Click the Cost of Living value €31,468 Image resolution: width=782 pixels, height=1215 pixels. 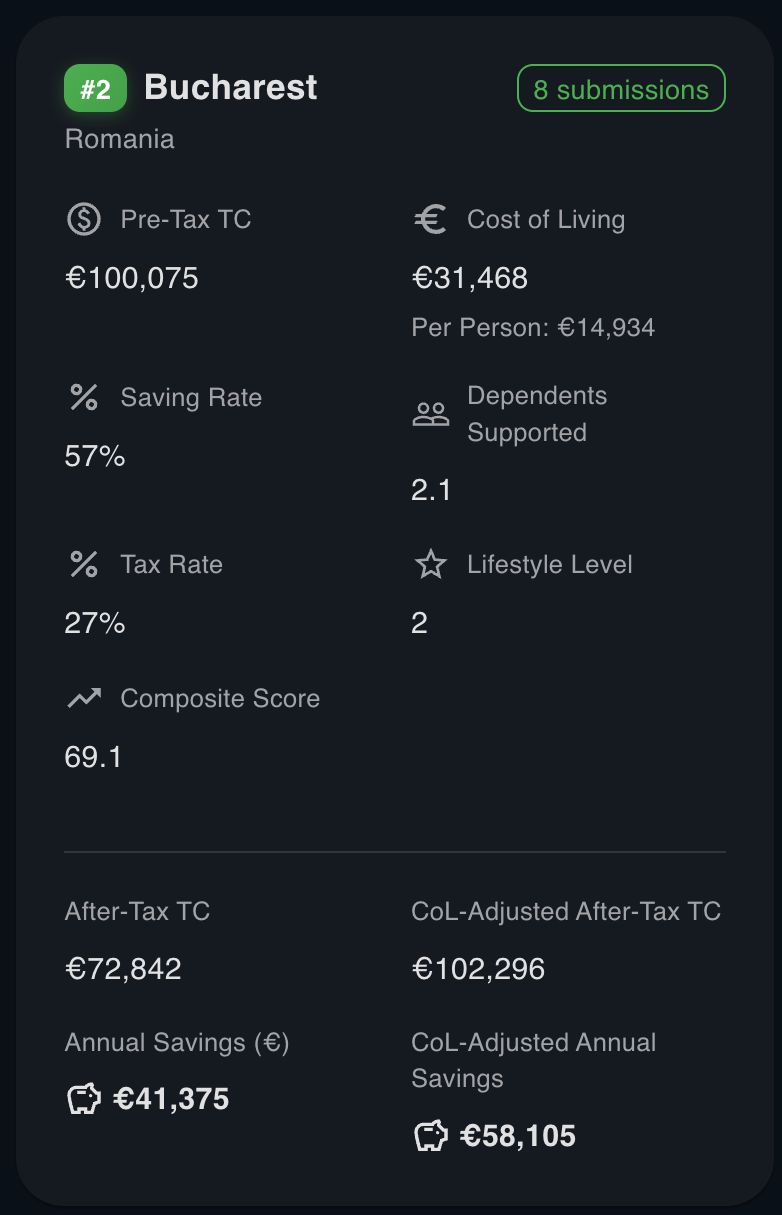coord(470,277)
